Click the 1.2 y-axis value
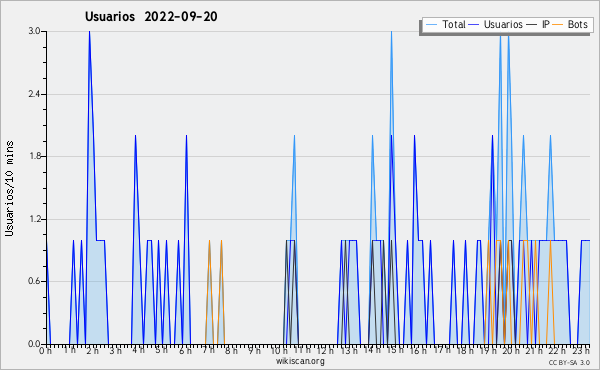 coord(35,219)
